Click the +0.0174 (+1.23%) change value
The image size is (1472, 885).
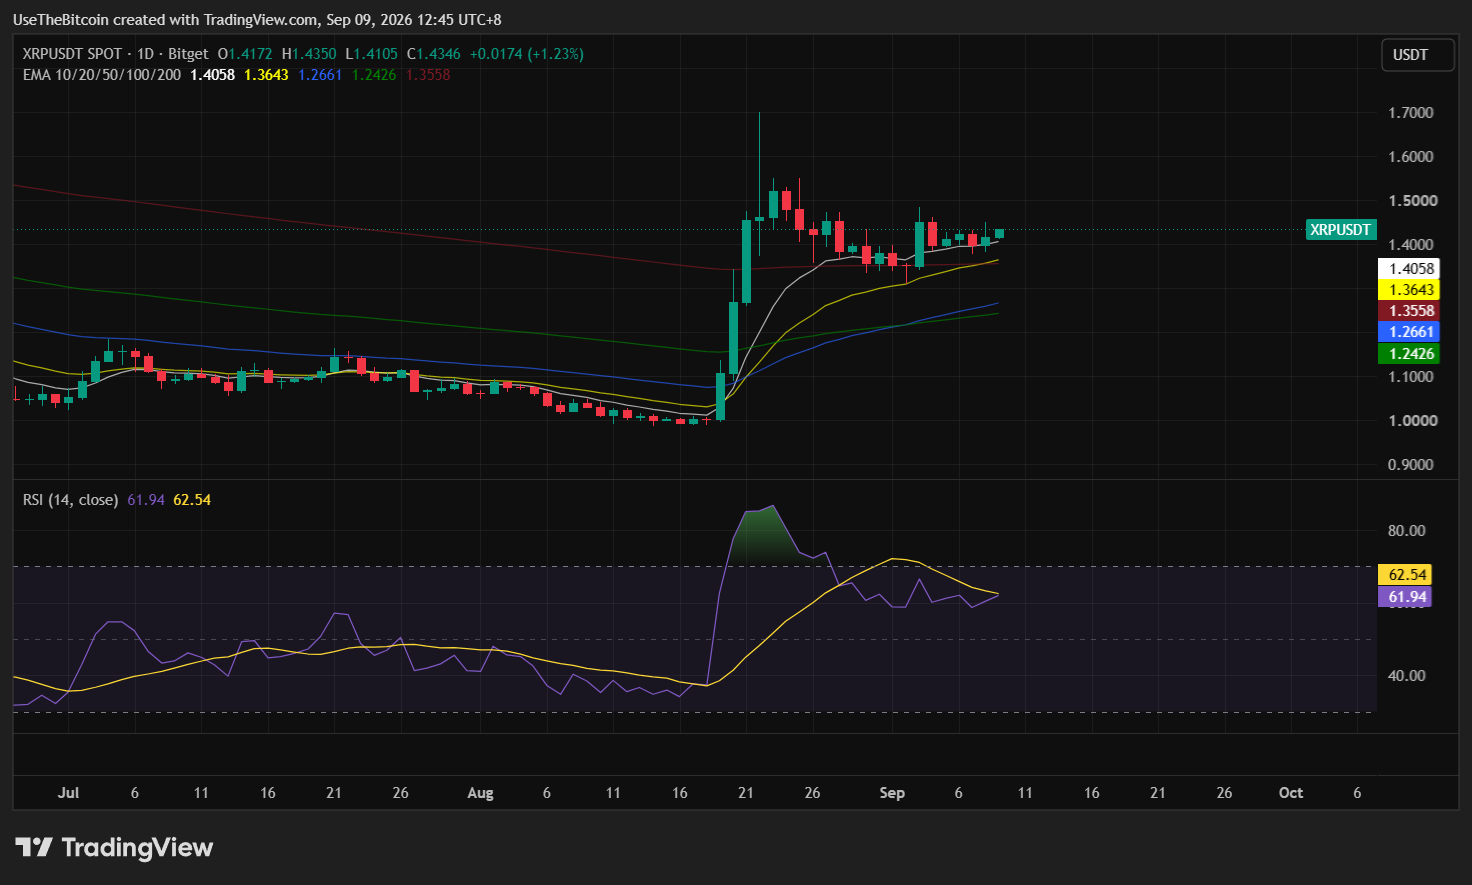tap(527, 54)
